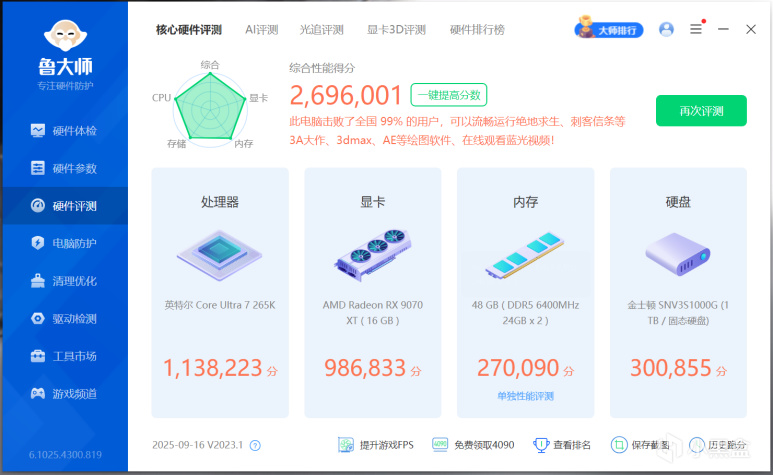Click version number 6.1025.4300.819
Viewport: 773px width, 475px height.
(x=65, y=454)
